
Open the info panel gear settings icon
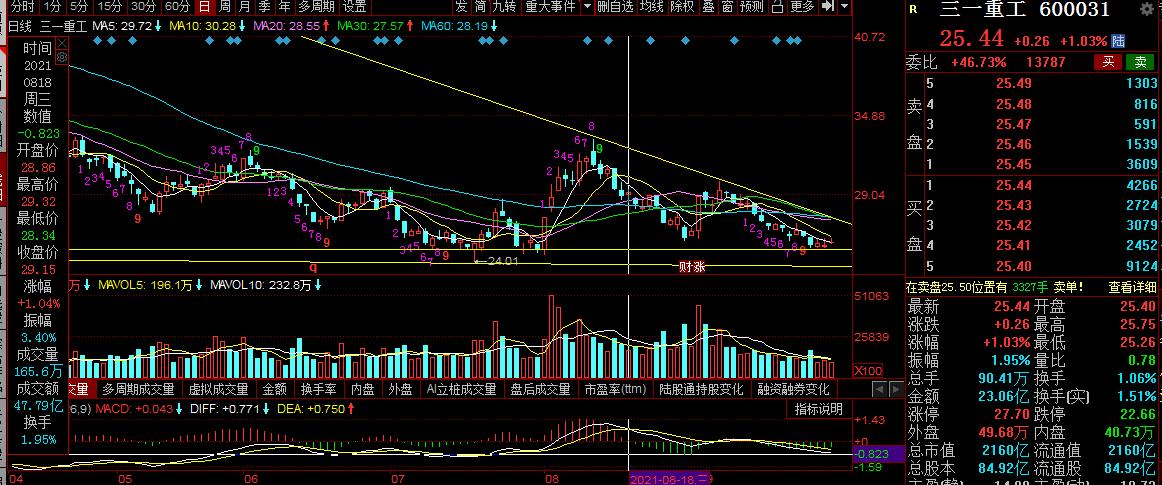pos(62,56)
